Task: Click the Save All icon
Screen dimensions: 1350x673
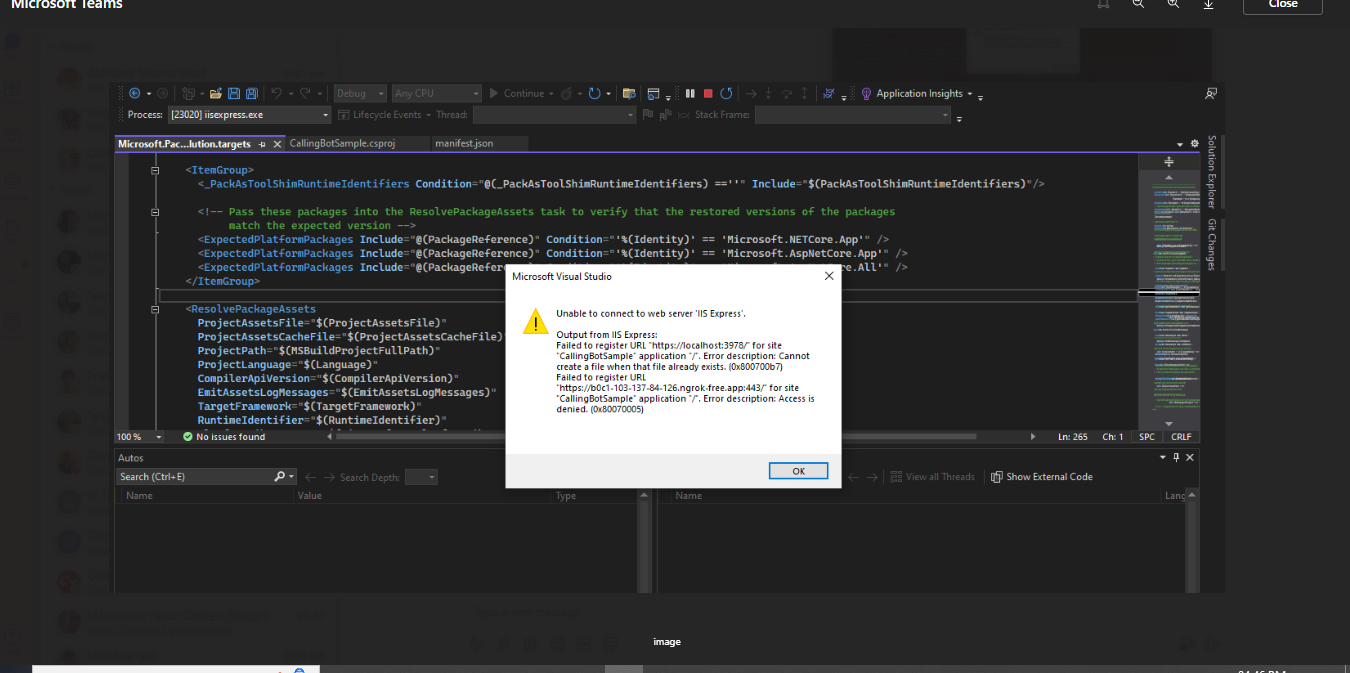Action: tap(251, 93)
